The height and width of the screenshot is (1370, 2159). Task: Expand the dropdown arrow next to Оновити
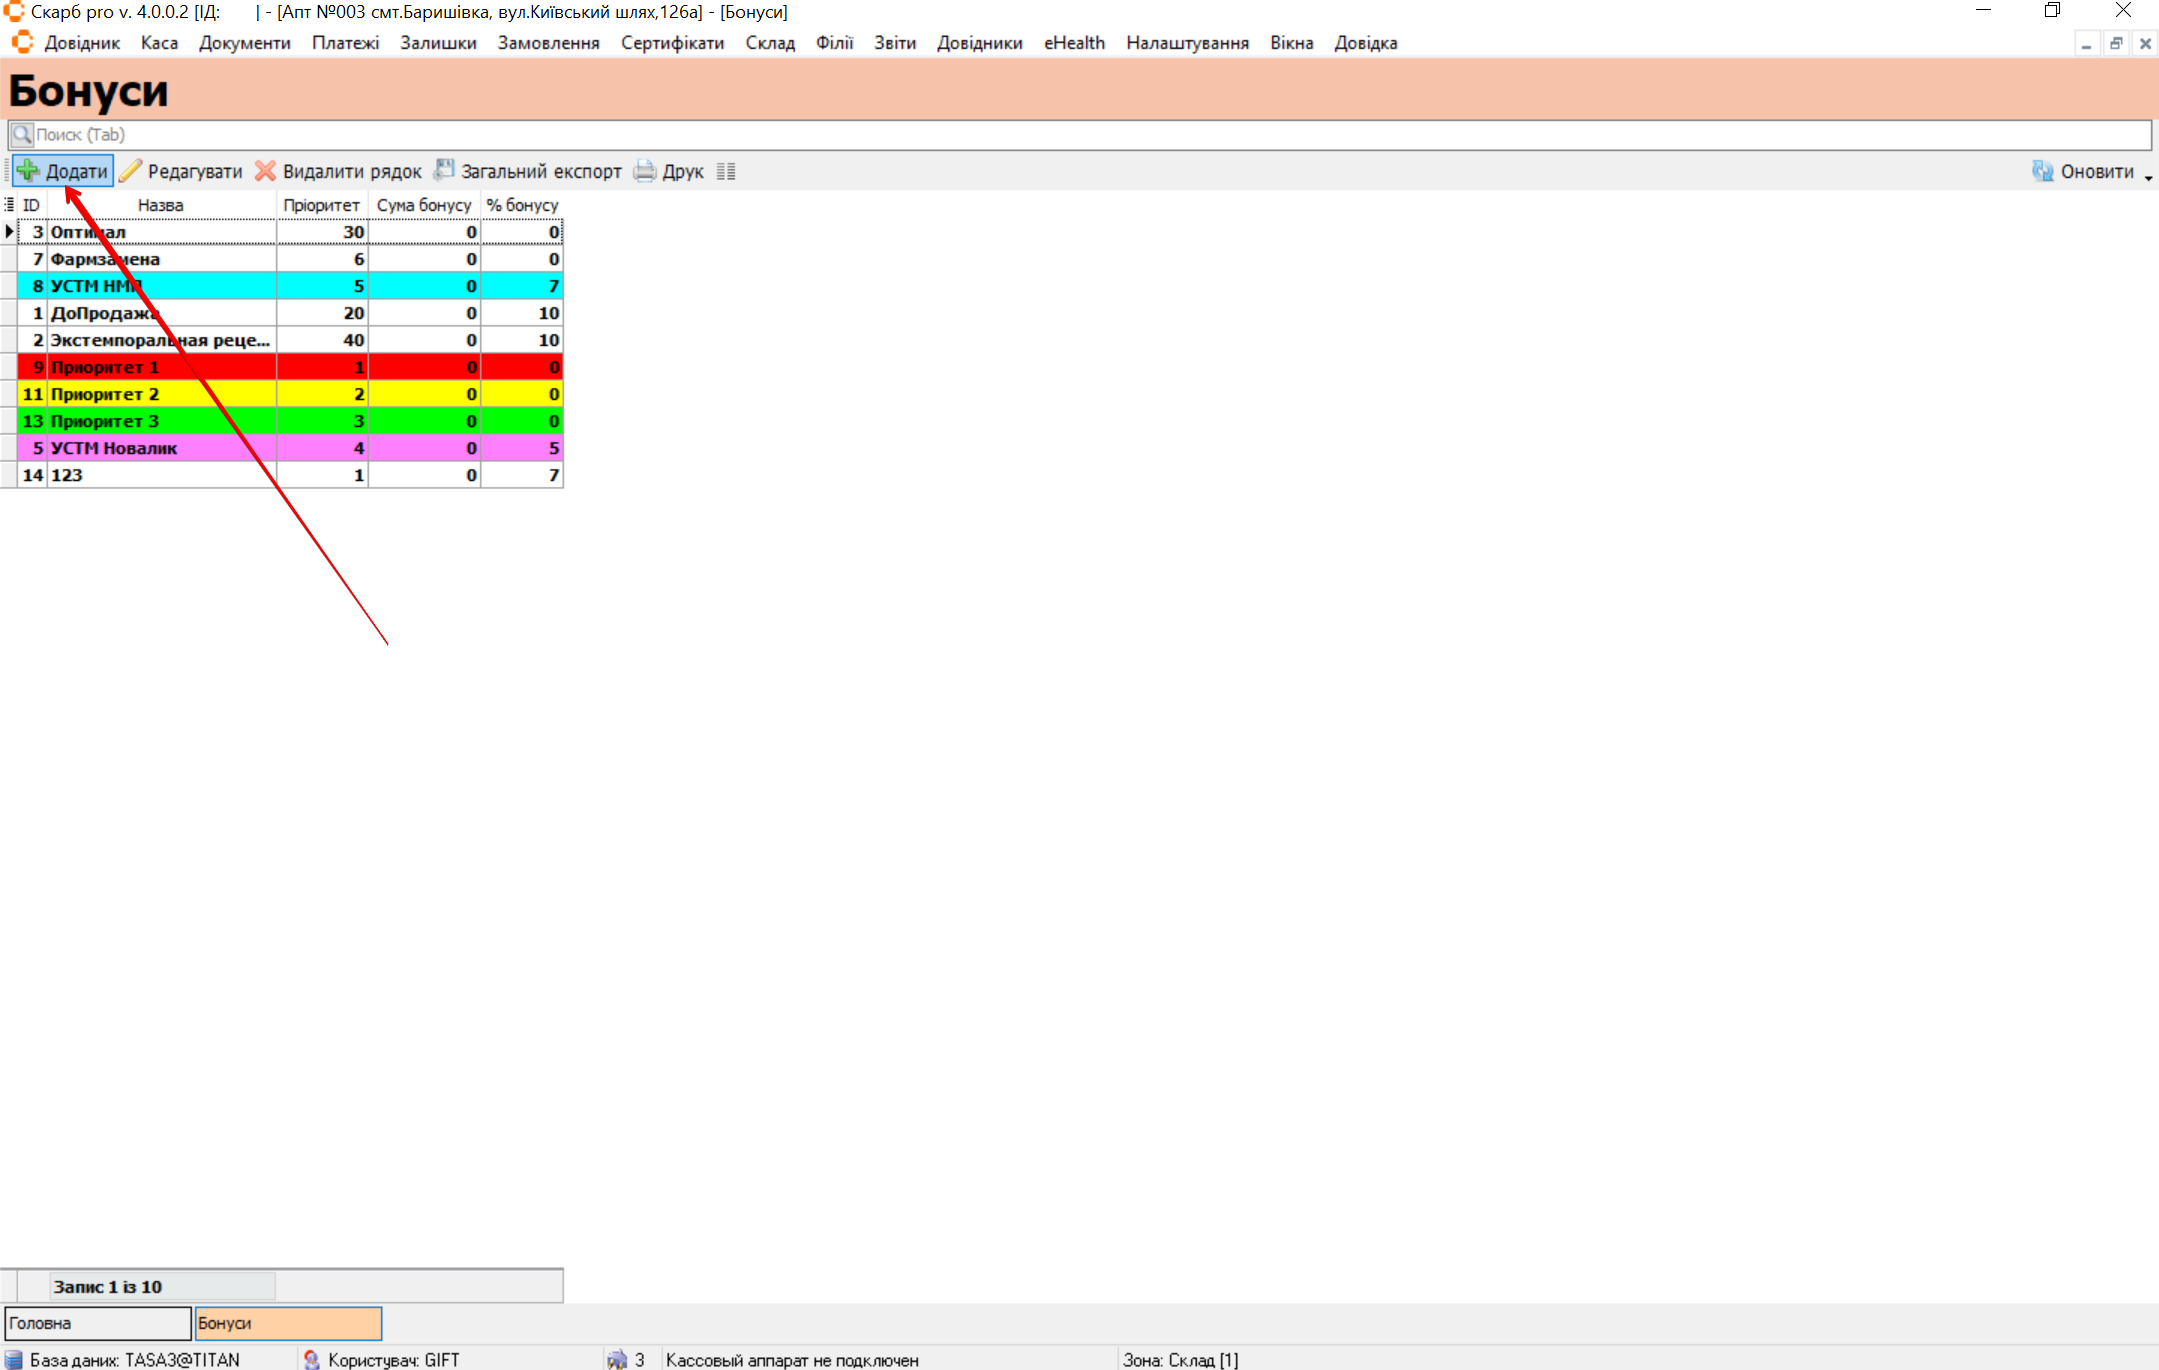tap(2148, 176)
